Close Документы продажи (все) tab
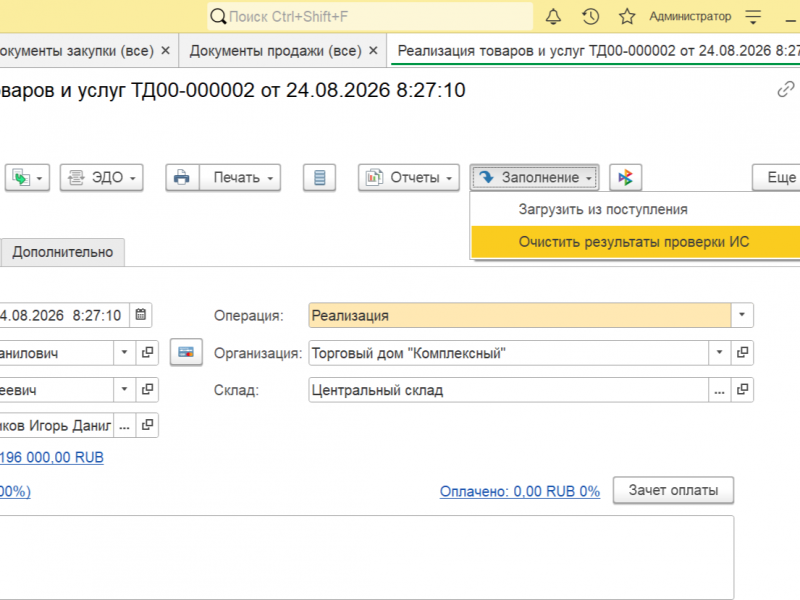The width and height of the screenshot is (800, 600). click(x=373, y=51)
